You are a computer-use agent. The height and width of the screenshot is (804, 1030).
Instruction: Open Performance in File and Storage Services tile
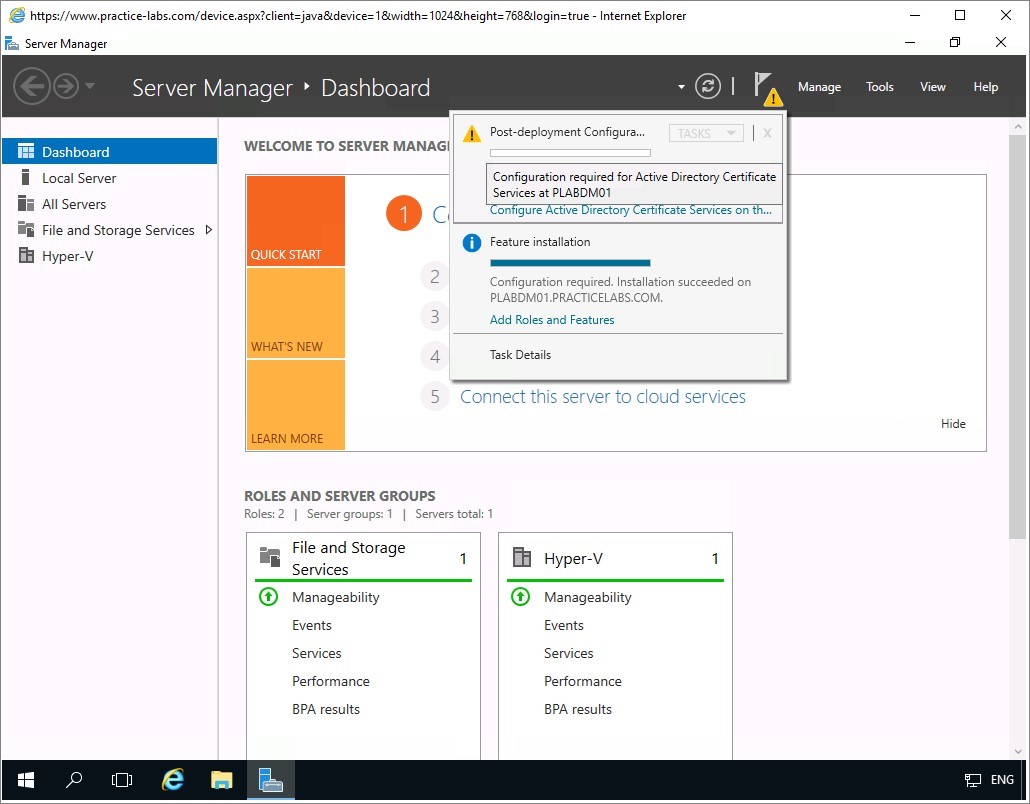point(330,681)
